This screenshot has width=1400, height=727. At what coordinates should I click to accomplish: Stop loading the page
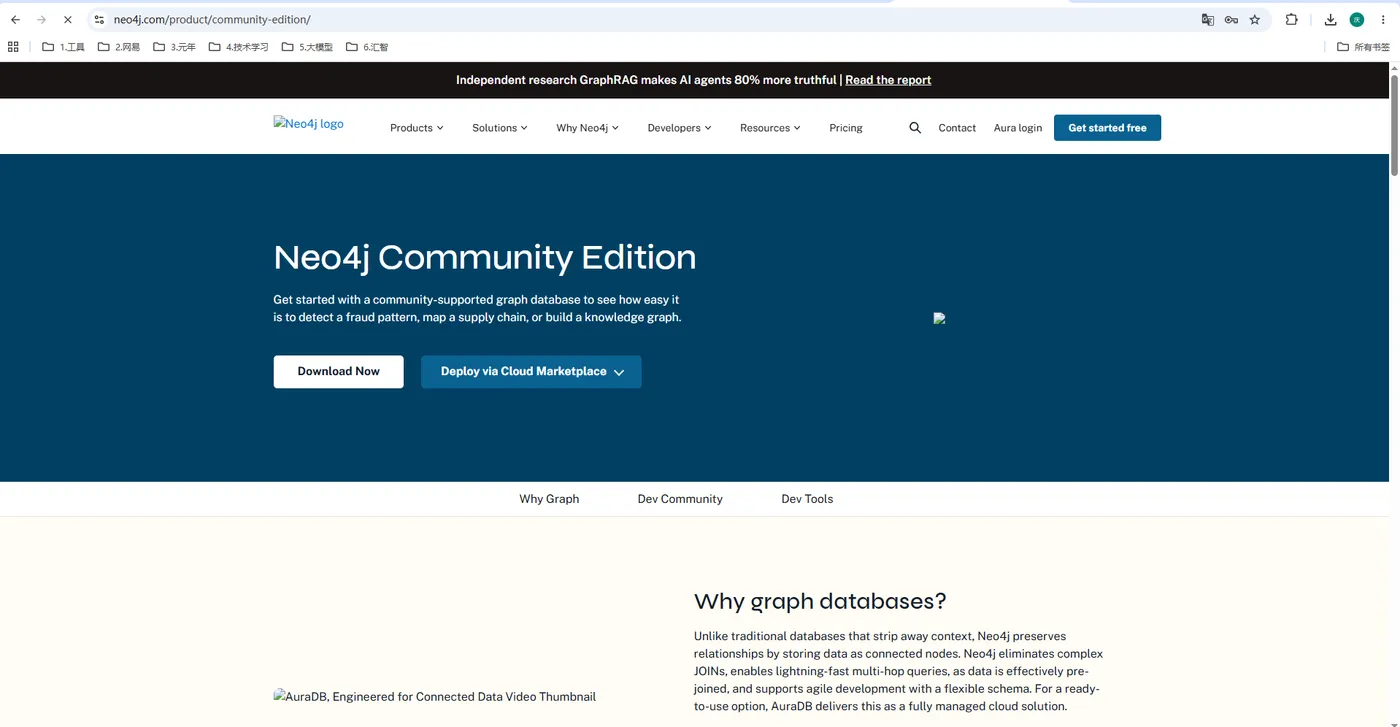click(67, 19)
